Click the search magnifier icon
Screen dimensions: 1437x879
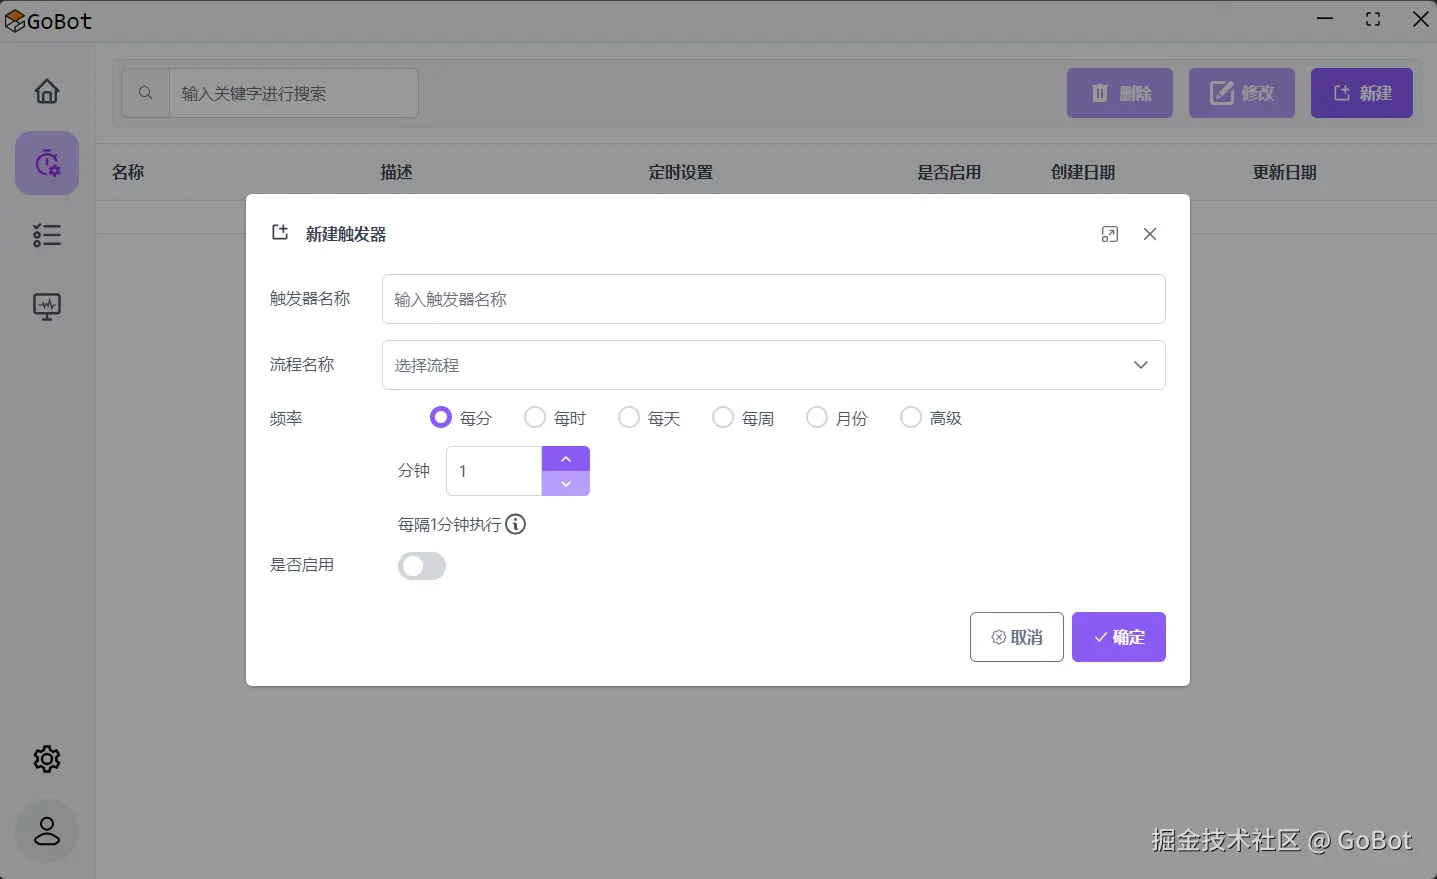pyautogui.click(x=145, y=93)
